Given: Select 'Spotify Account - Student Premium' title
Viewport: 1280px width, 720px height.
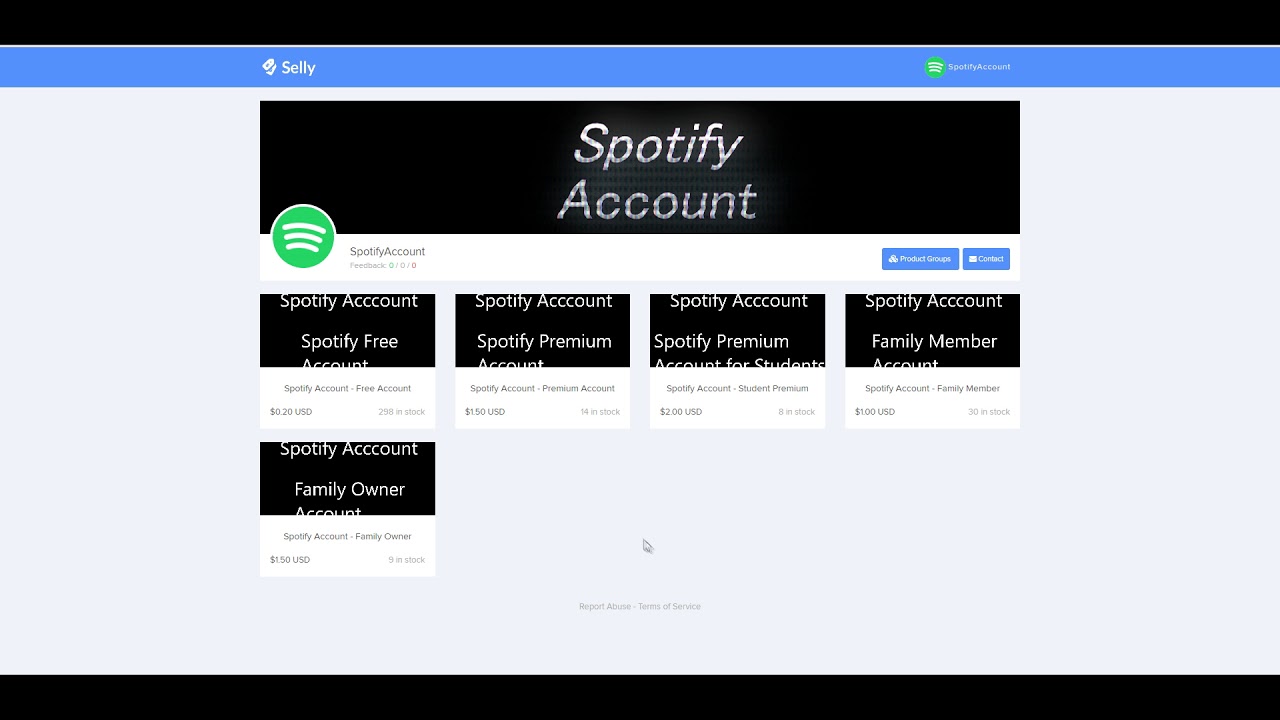Looking at the screenshot, I should (x=737, y=388).
